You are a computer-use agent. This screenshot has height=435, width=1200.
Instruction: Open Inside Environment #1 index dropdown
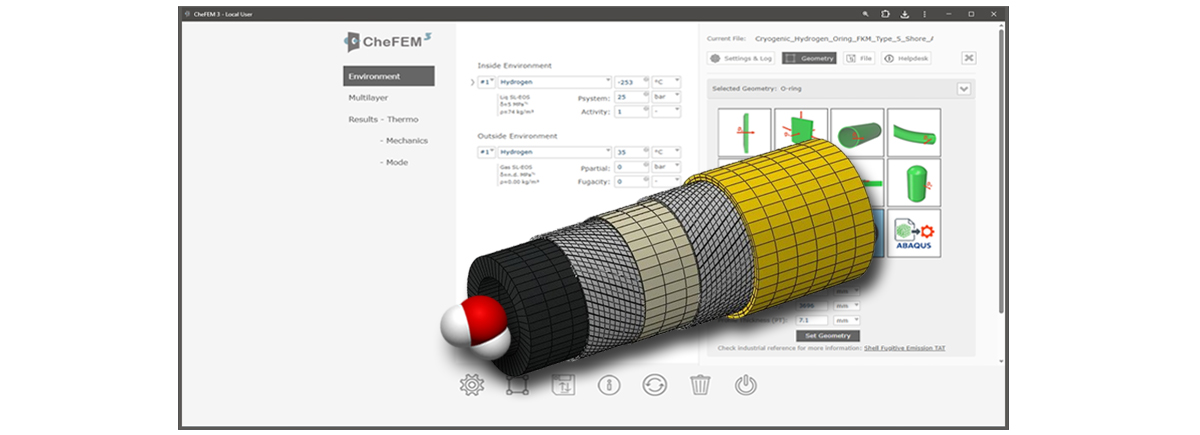[x=487, y=82]
